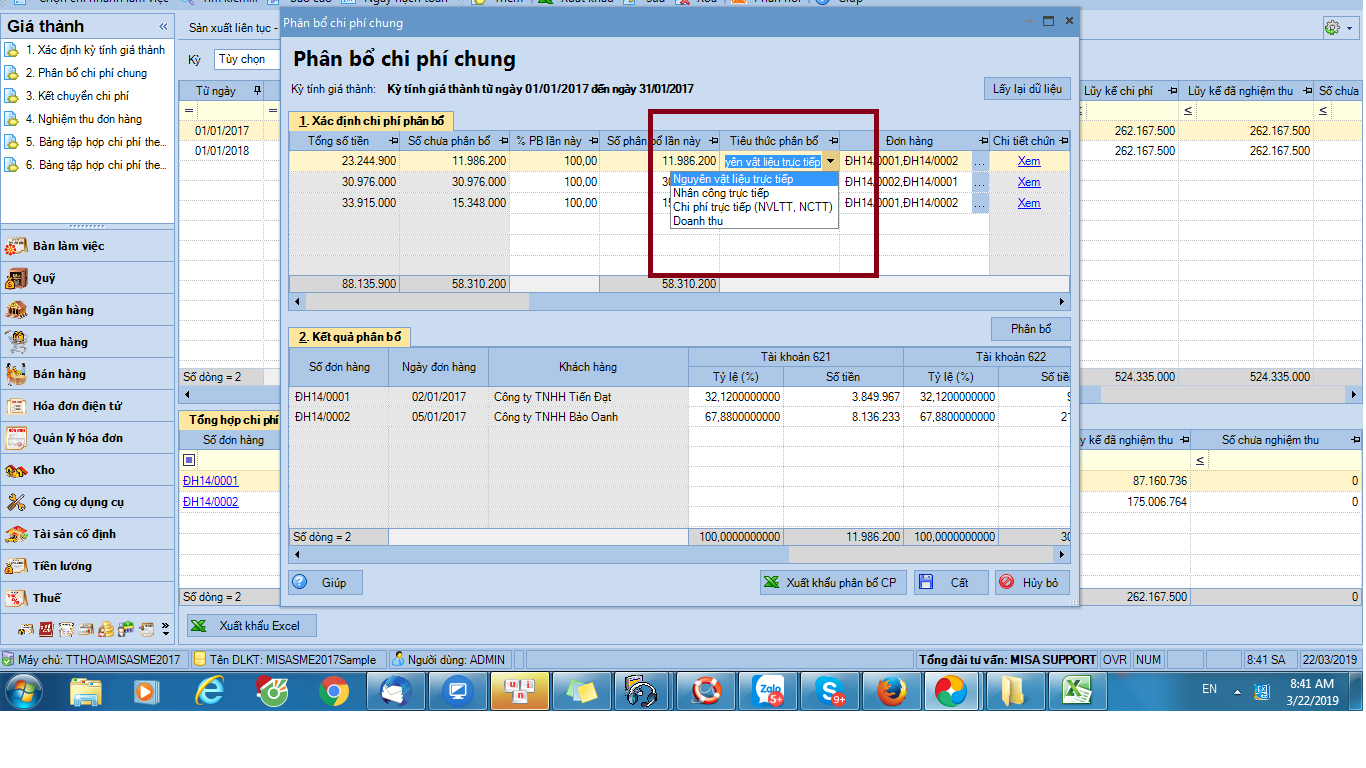Save with the Cất button
1366x768 pixels.
click(x=951, y=583)
